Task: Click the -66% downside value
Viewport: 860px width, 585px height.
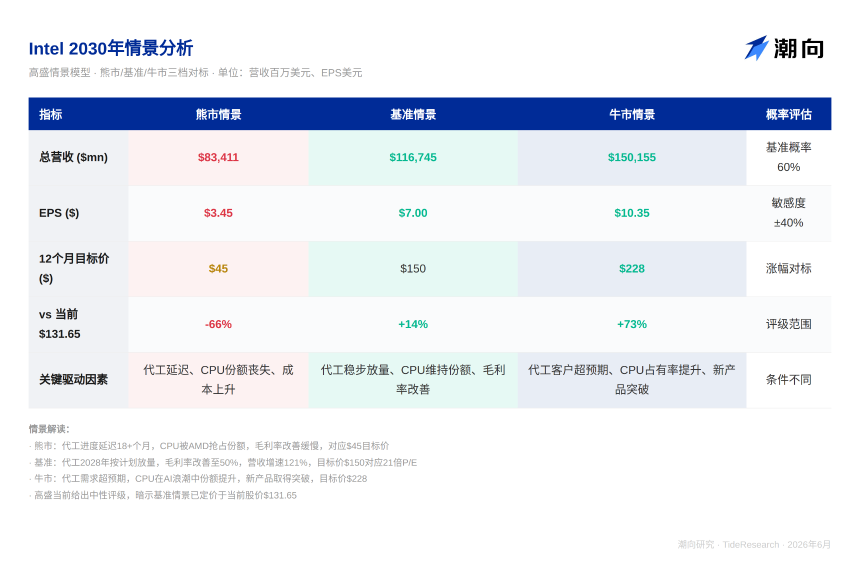Action: click(218, 324)
